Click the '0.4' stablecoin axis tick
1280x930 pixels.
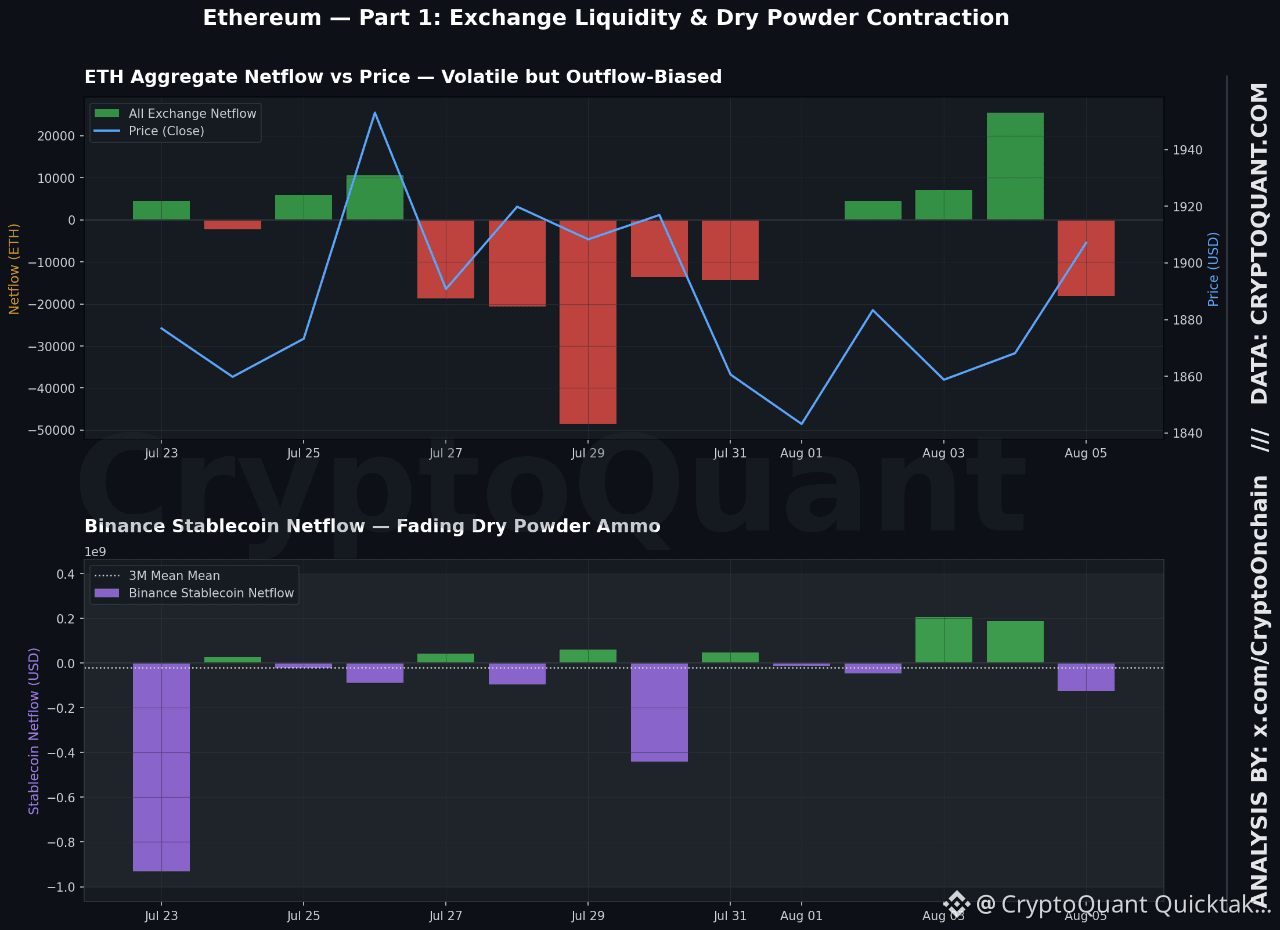[66, 574]
